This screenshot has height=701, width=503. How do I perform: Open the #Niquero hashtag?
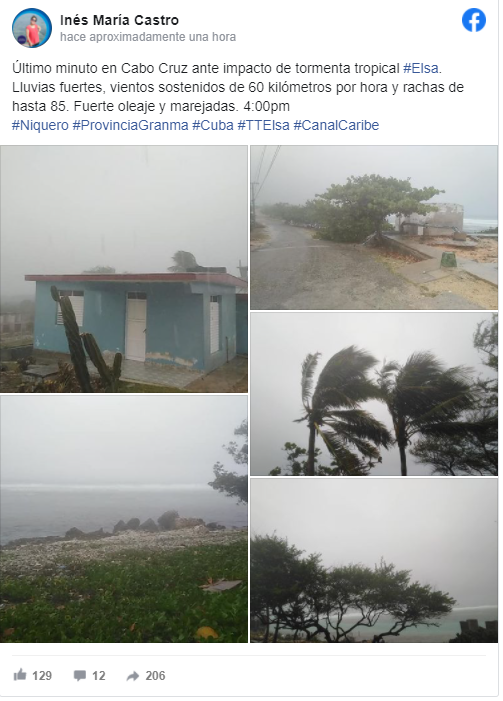(40, 125)
